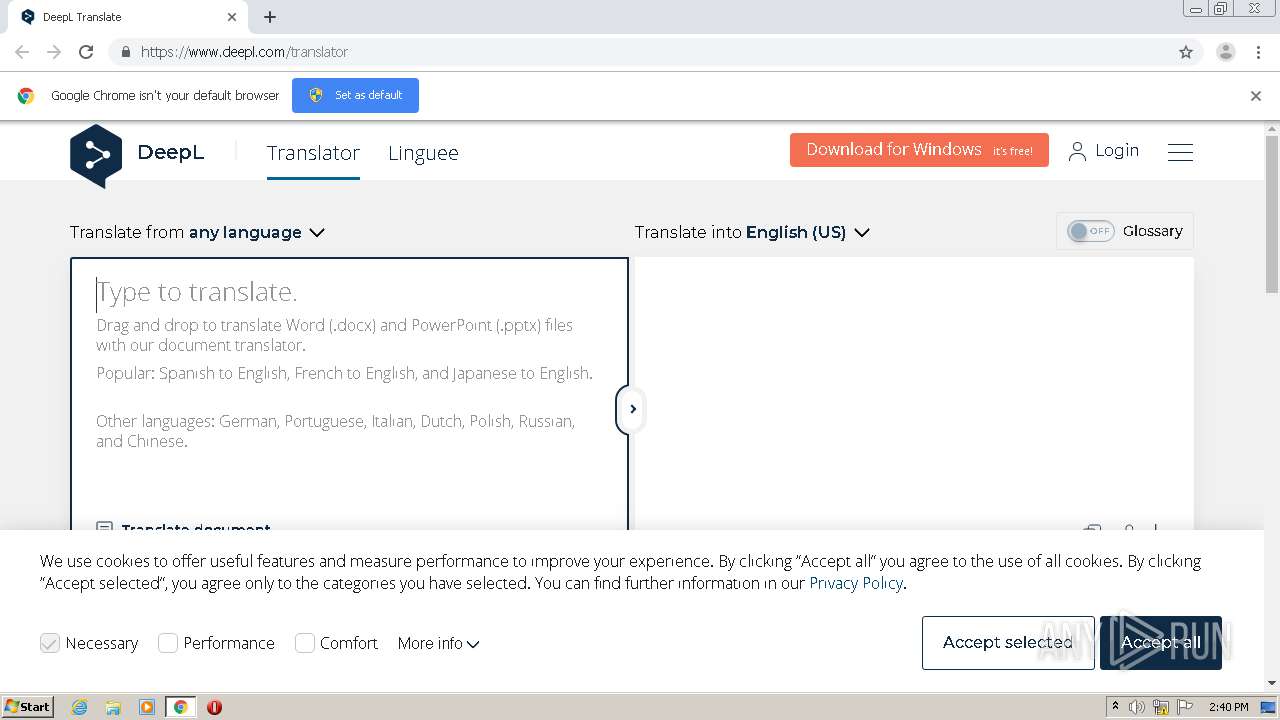Click the red Opera taskbar icon
1280x720 pixels.
point(214,707)
